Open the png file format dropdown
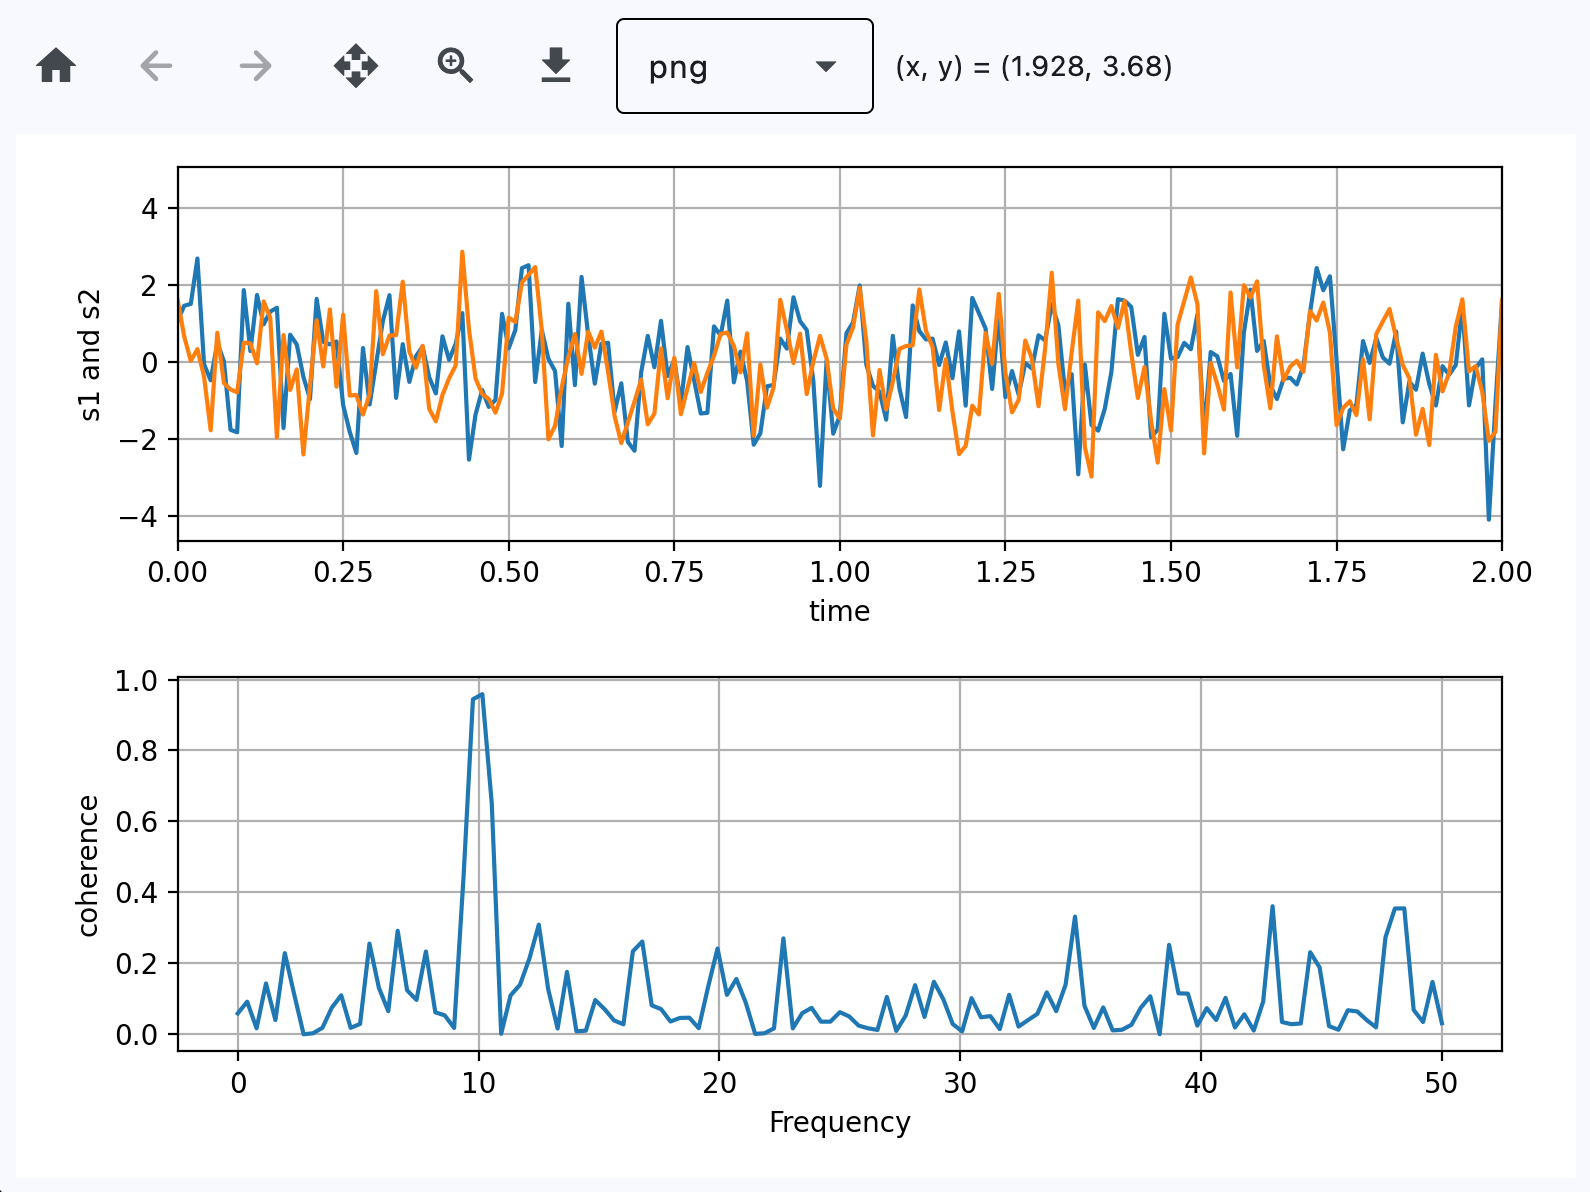This screenshot has height=1192, width=1590. [744, 66]
